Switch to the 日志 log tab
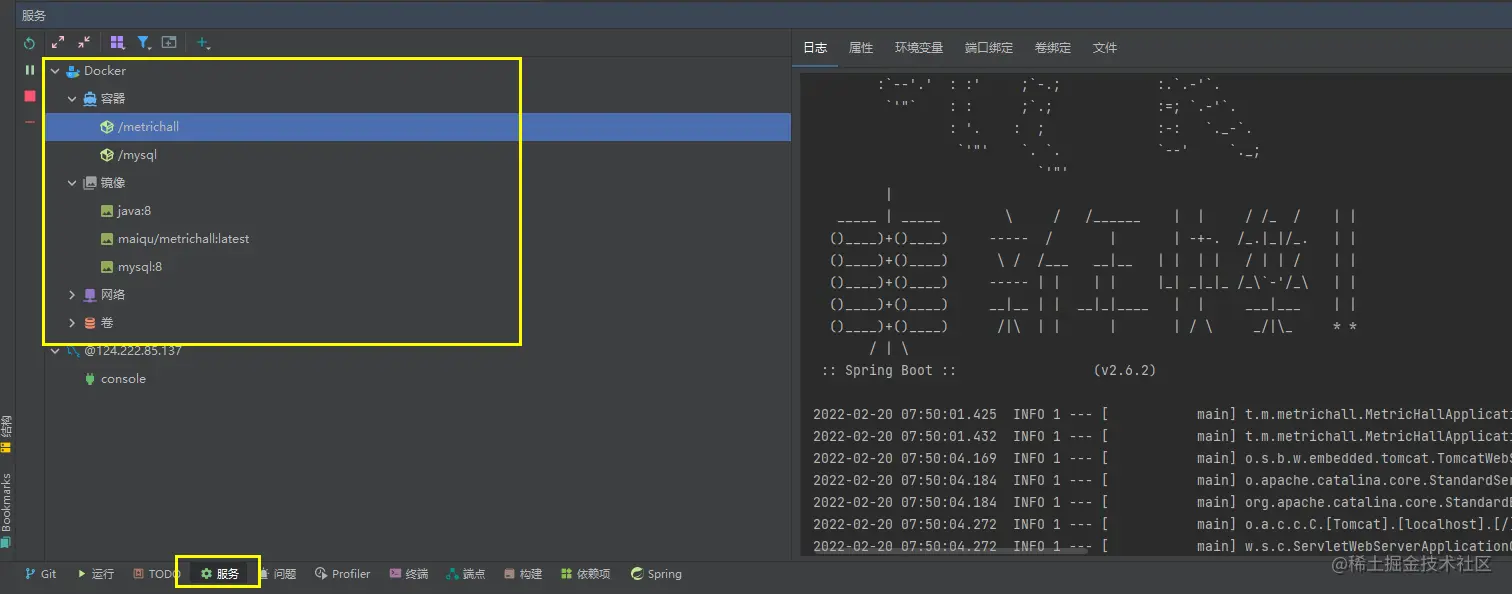 click(x=815, y=48)
